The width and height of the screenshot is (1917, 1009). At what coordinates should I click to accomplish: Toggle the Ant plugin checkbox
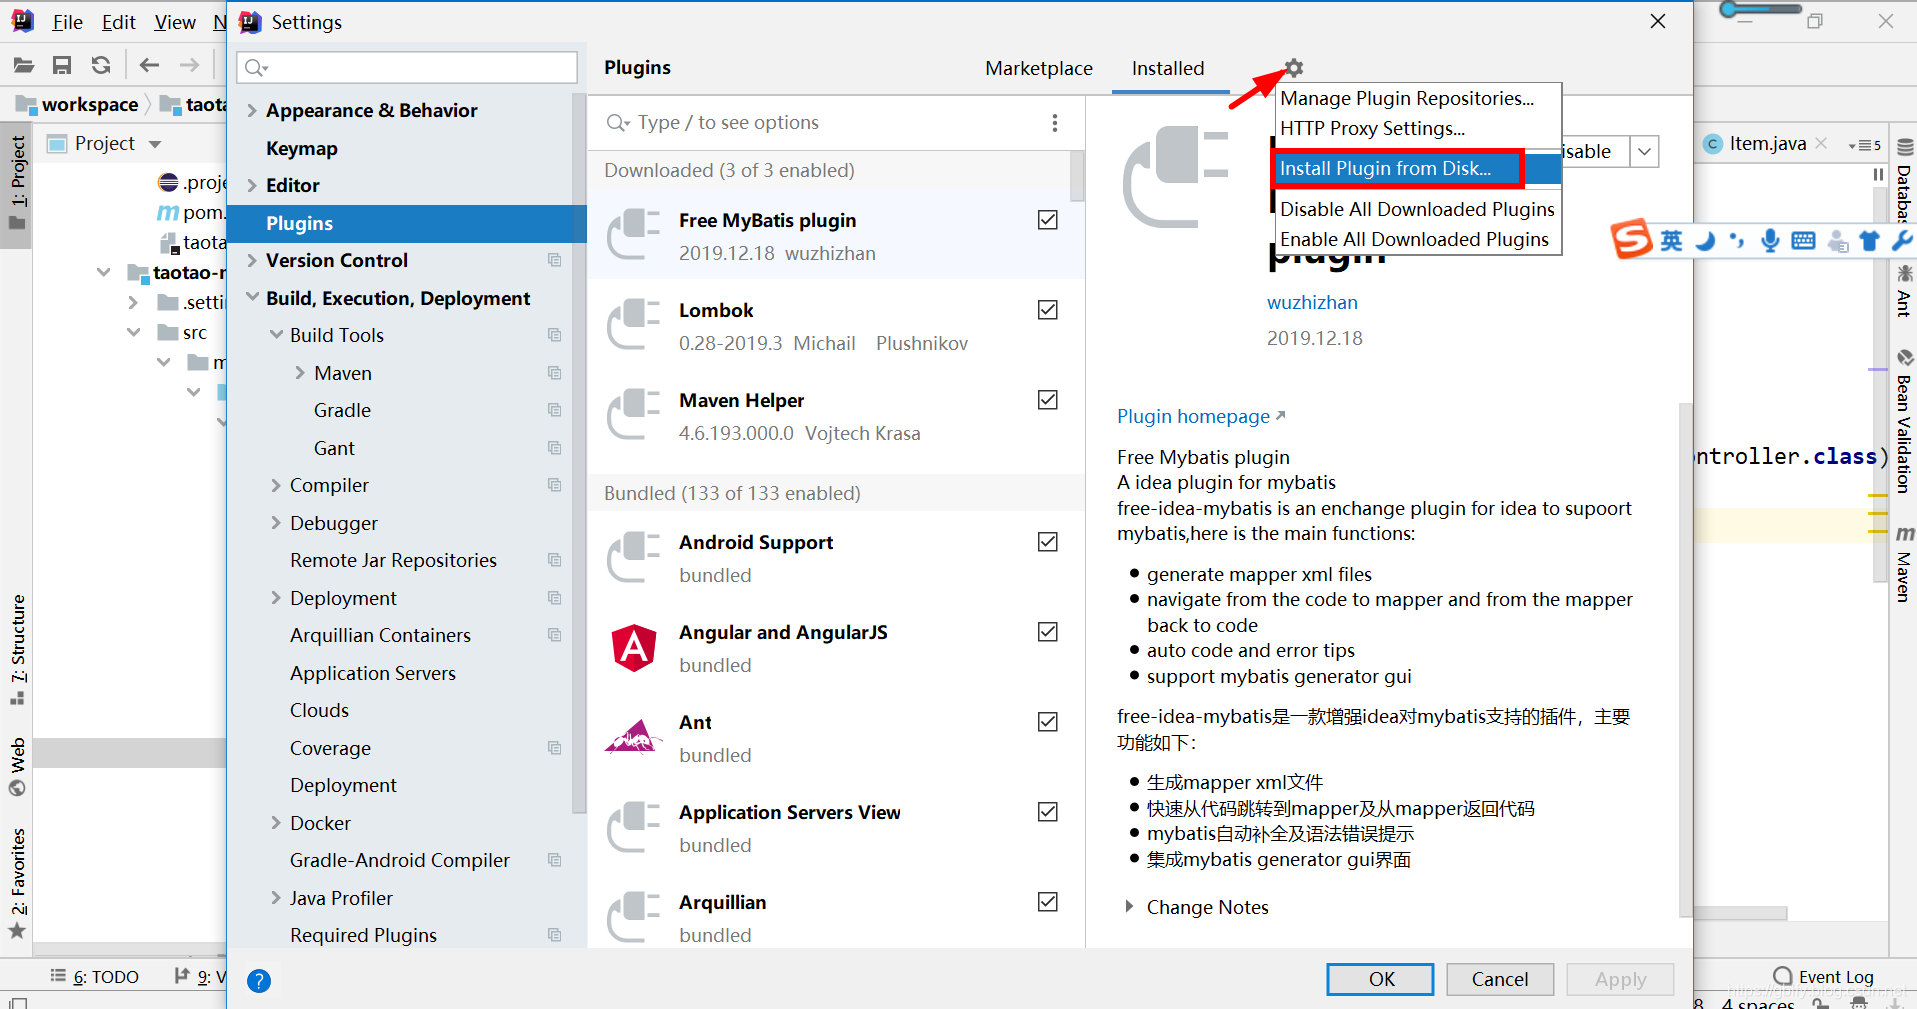[1048, 722]
